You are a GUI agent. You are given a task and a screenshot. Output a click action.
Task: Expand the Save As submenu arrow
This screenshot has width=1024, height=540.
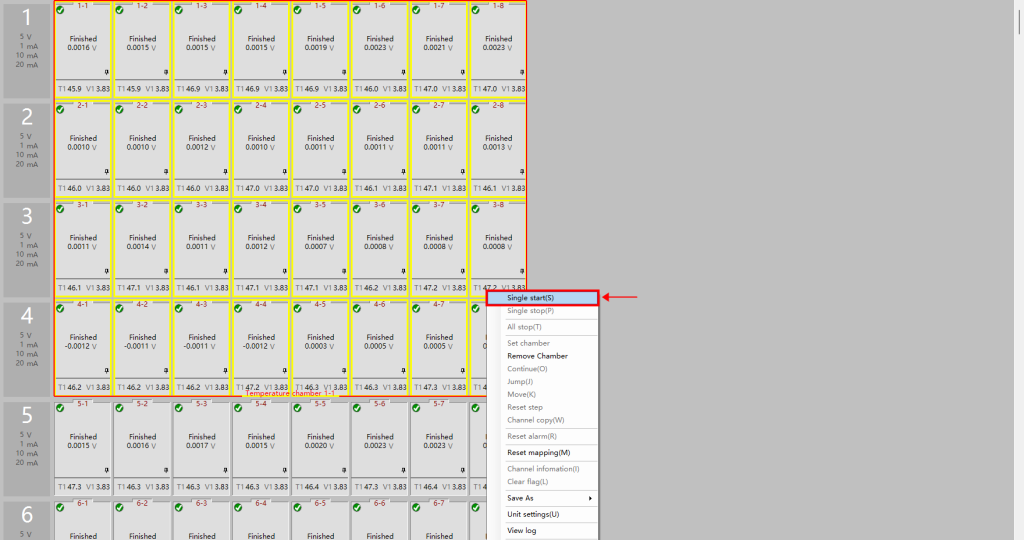tap(590, 498)
